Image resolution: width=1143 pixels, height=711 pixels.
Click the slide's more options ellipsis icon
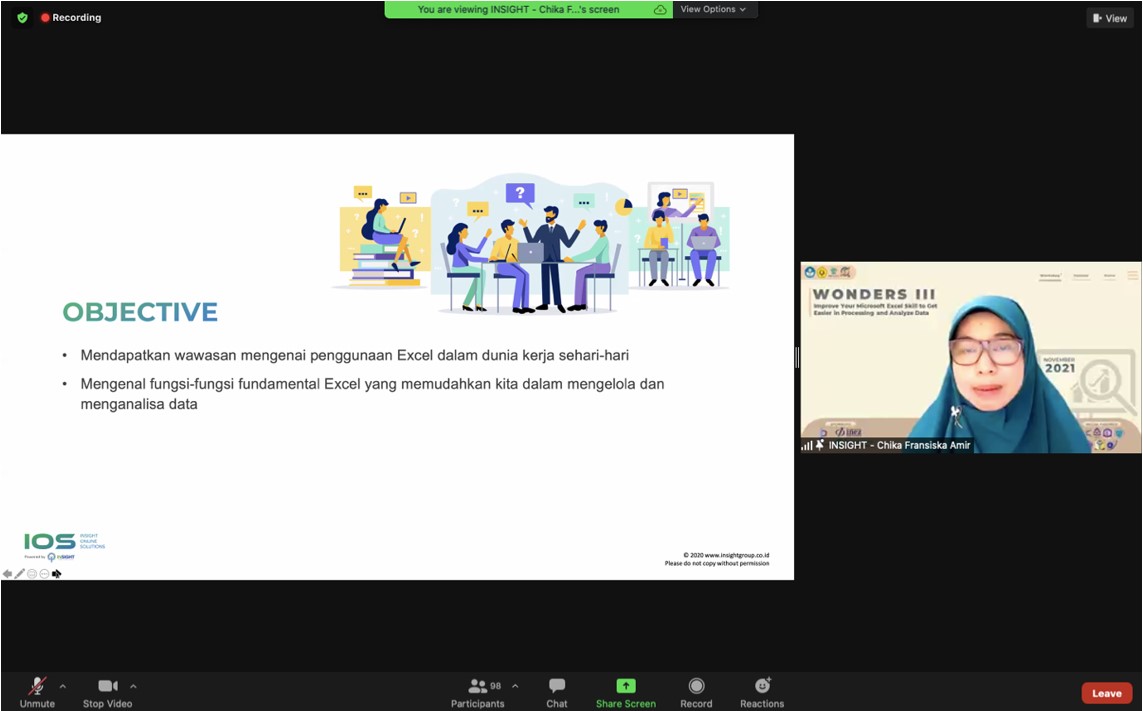pyautogui.click(x=44, y=574)
